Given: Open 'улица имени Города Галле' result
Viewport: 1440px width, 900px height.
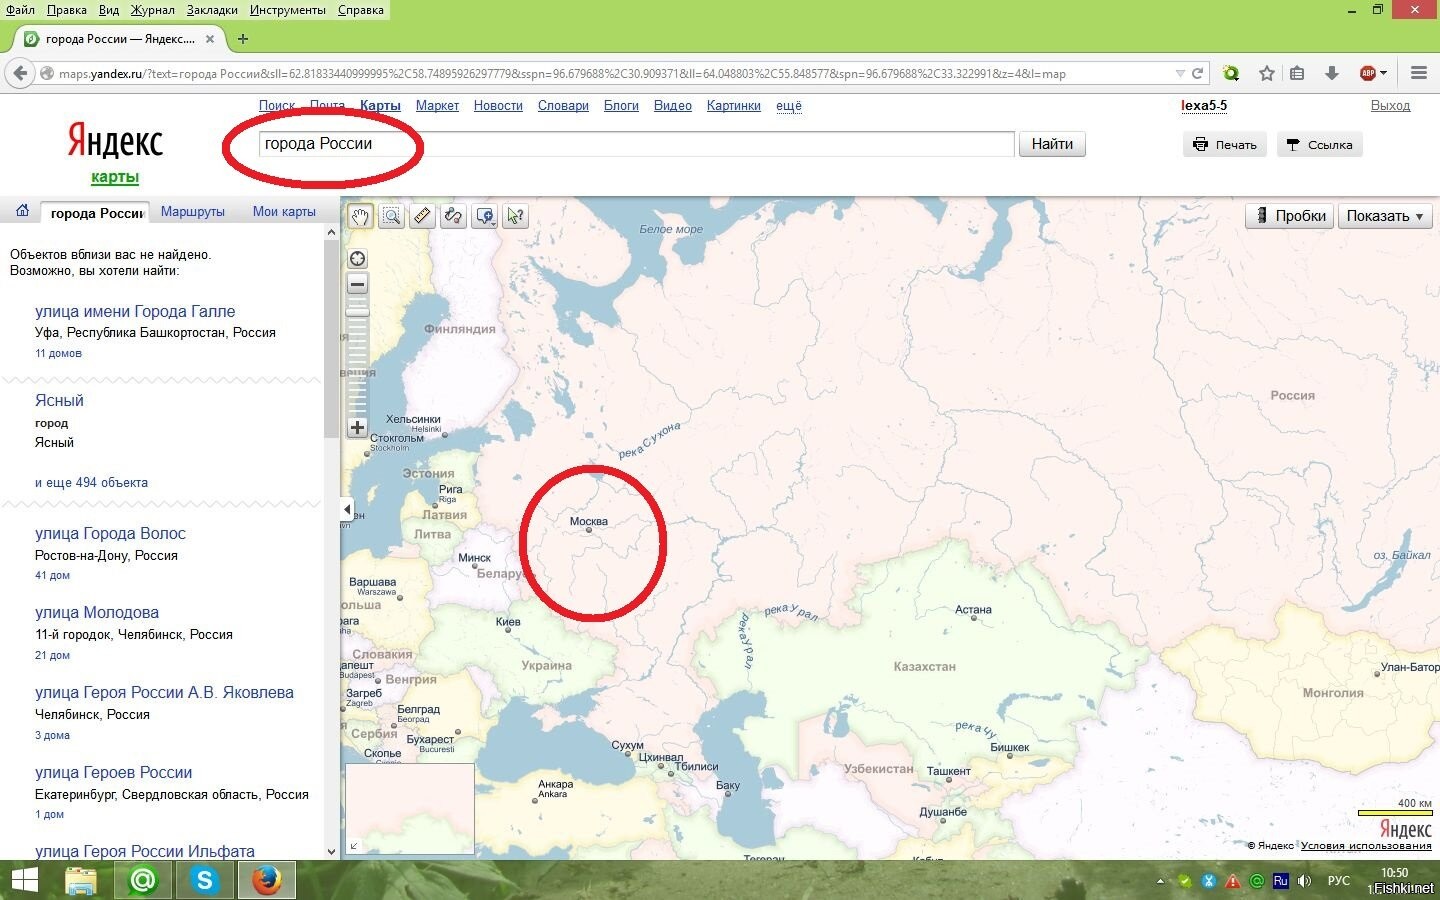Looking at the screenshot, I should [135, 312].
